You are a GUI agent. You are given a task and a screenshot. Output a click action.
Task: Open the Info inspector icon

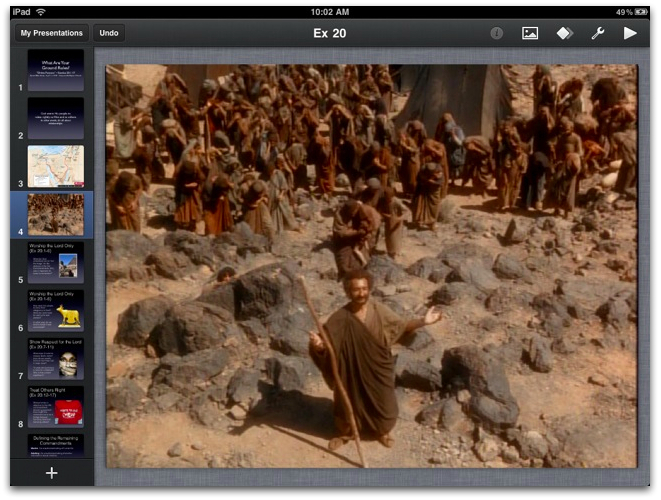[496, 33]
